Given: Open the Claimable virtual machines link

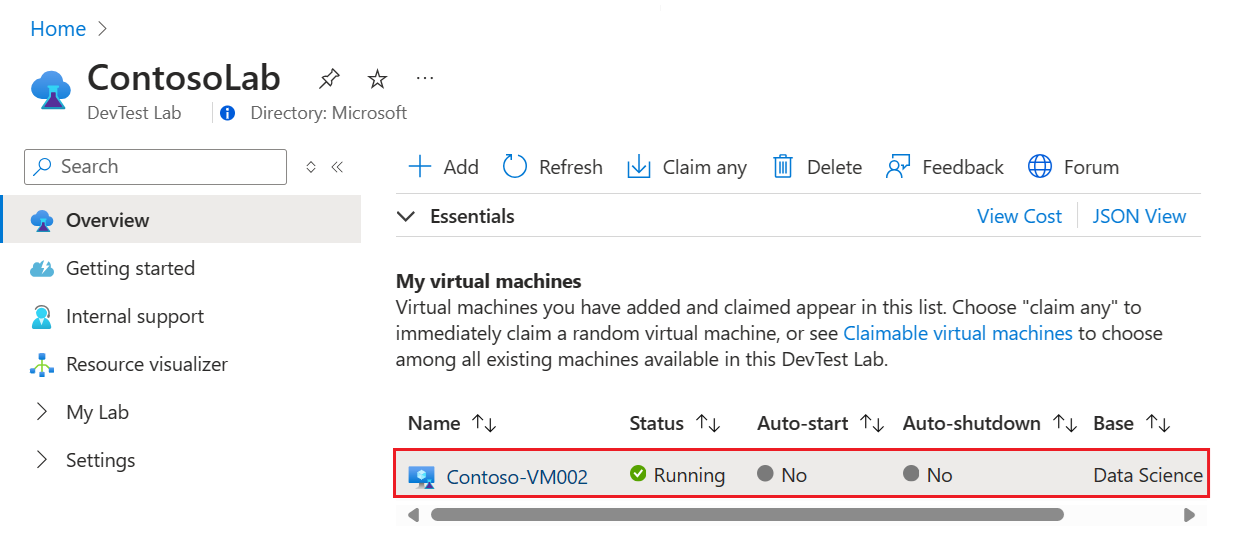Looking at the screenshot, I should coord(958,333).
